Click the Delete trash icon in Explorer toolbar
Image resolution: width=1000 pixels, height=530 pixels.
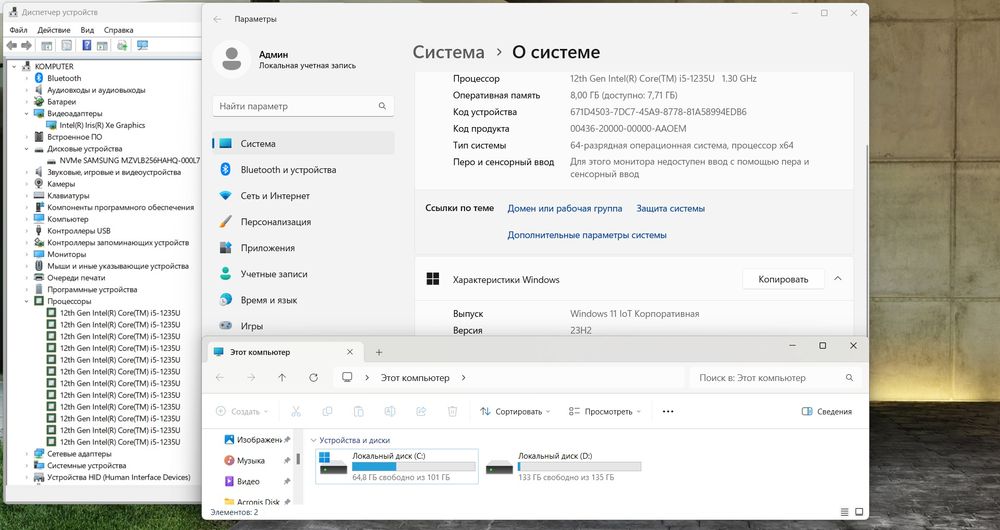tap(452, 411)
